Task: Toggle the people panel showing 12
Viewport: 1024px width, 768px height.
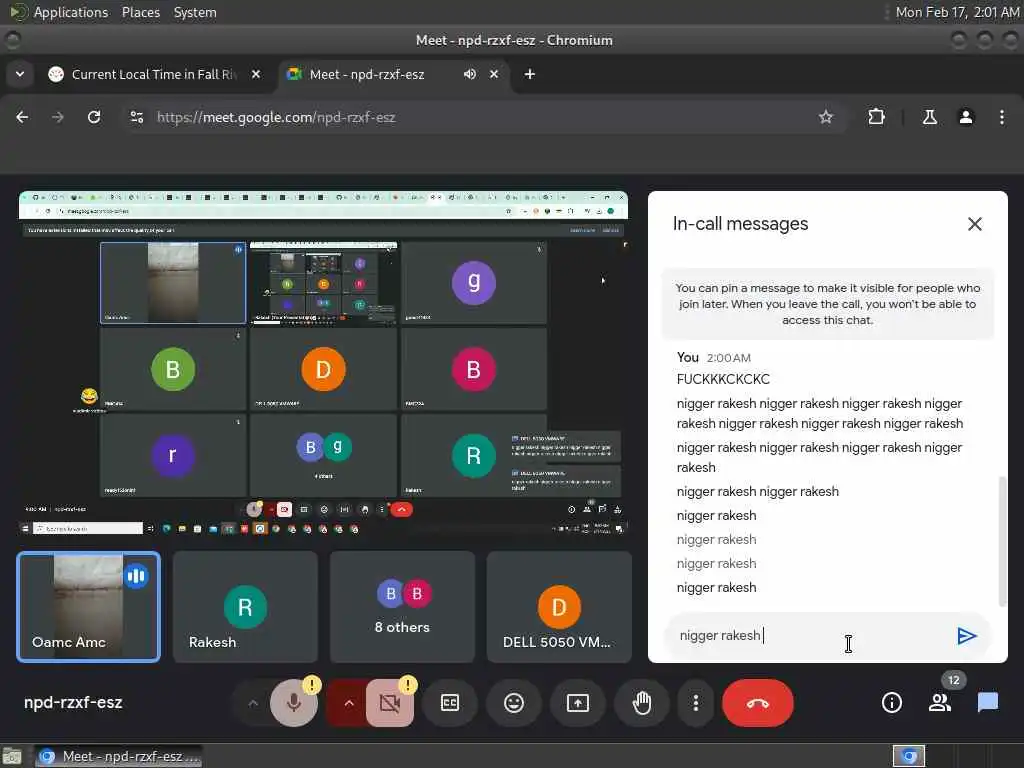Action: 940,703
